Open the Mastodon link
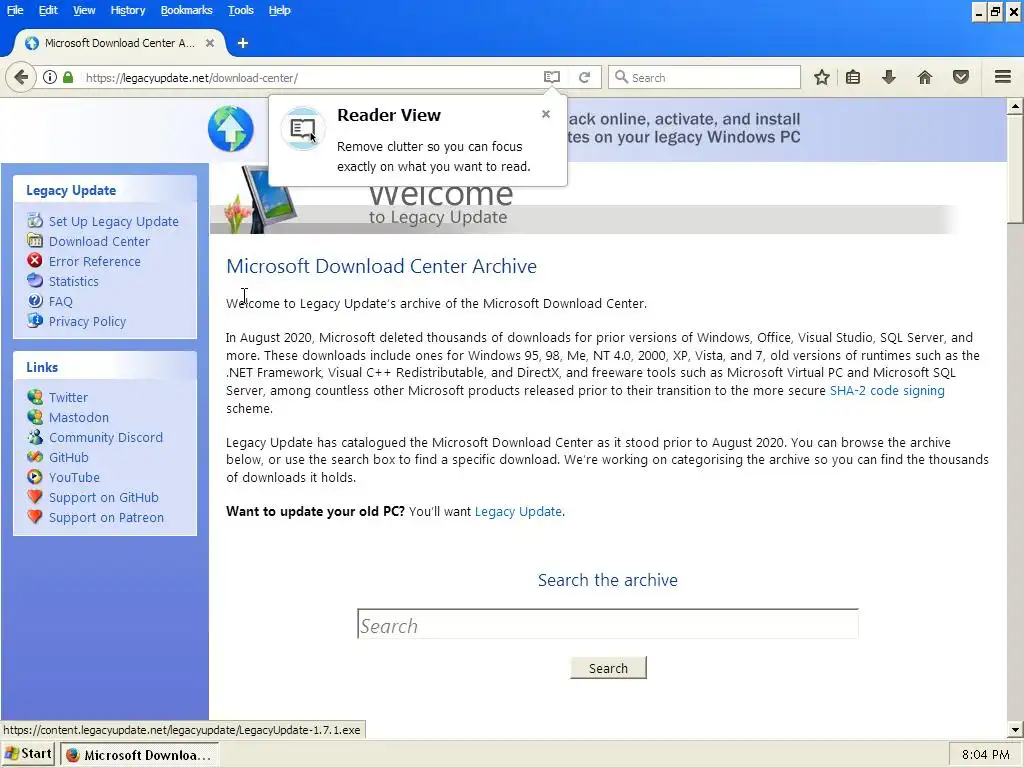1024x768 pixels. [x=79, y=417]
